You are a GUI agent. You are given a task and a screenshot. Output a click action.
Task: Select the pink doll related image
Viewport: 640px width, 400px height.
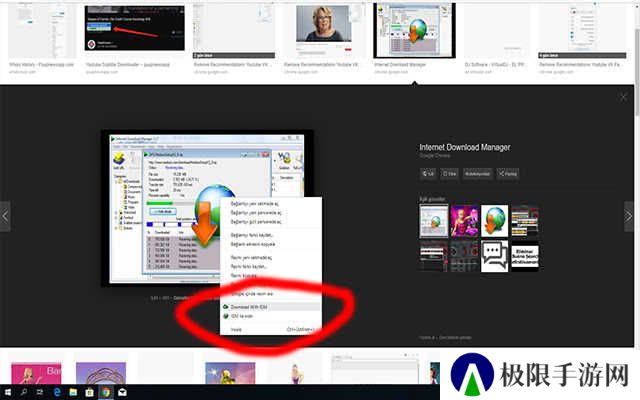(x=464, y=221)
